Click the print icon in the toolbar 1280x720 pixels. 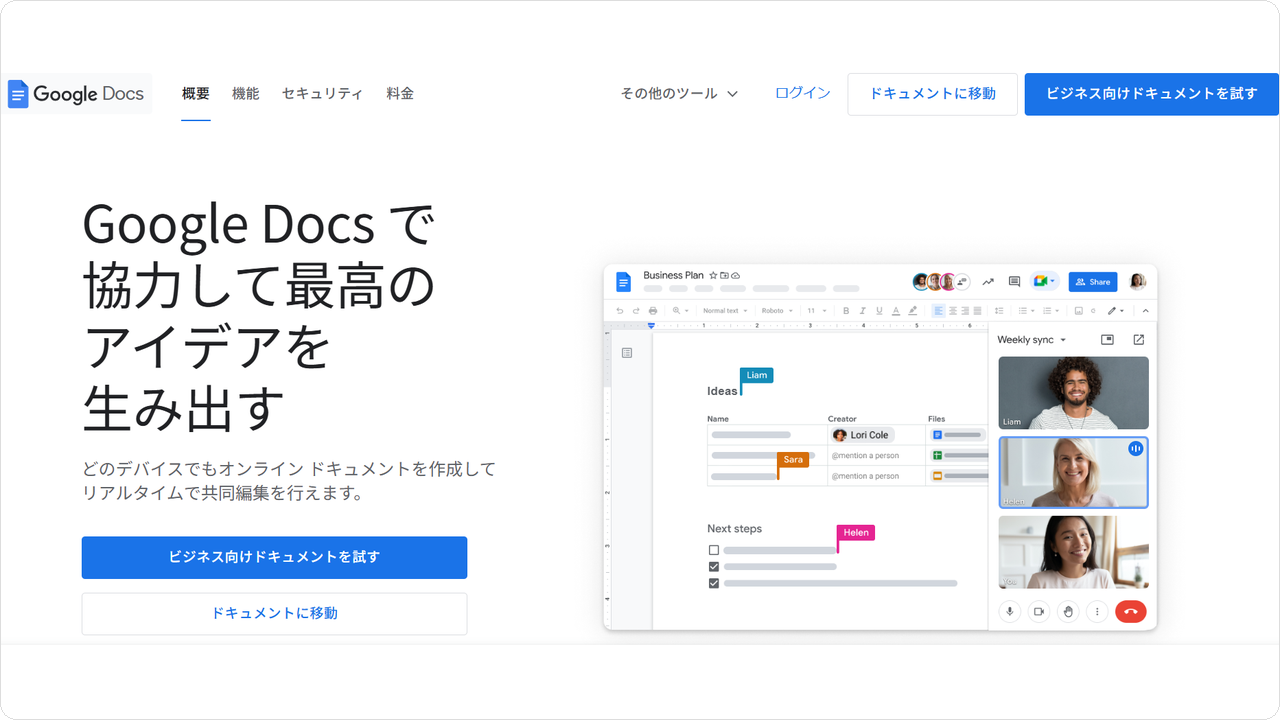(x=653, y=311)
